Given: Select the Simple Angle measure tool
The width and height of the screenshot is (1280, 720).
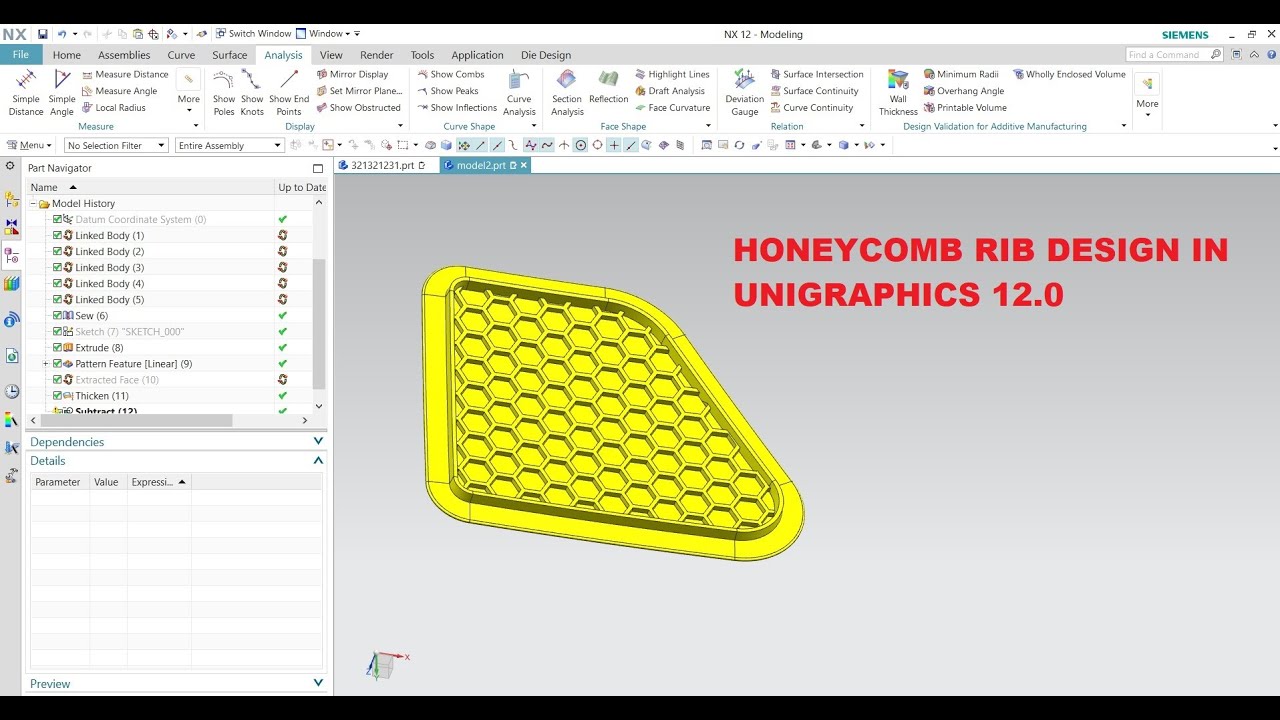Looking at the screenshot, I should click(62, 92).
